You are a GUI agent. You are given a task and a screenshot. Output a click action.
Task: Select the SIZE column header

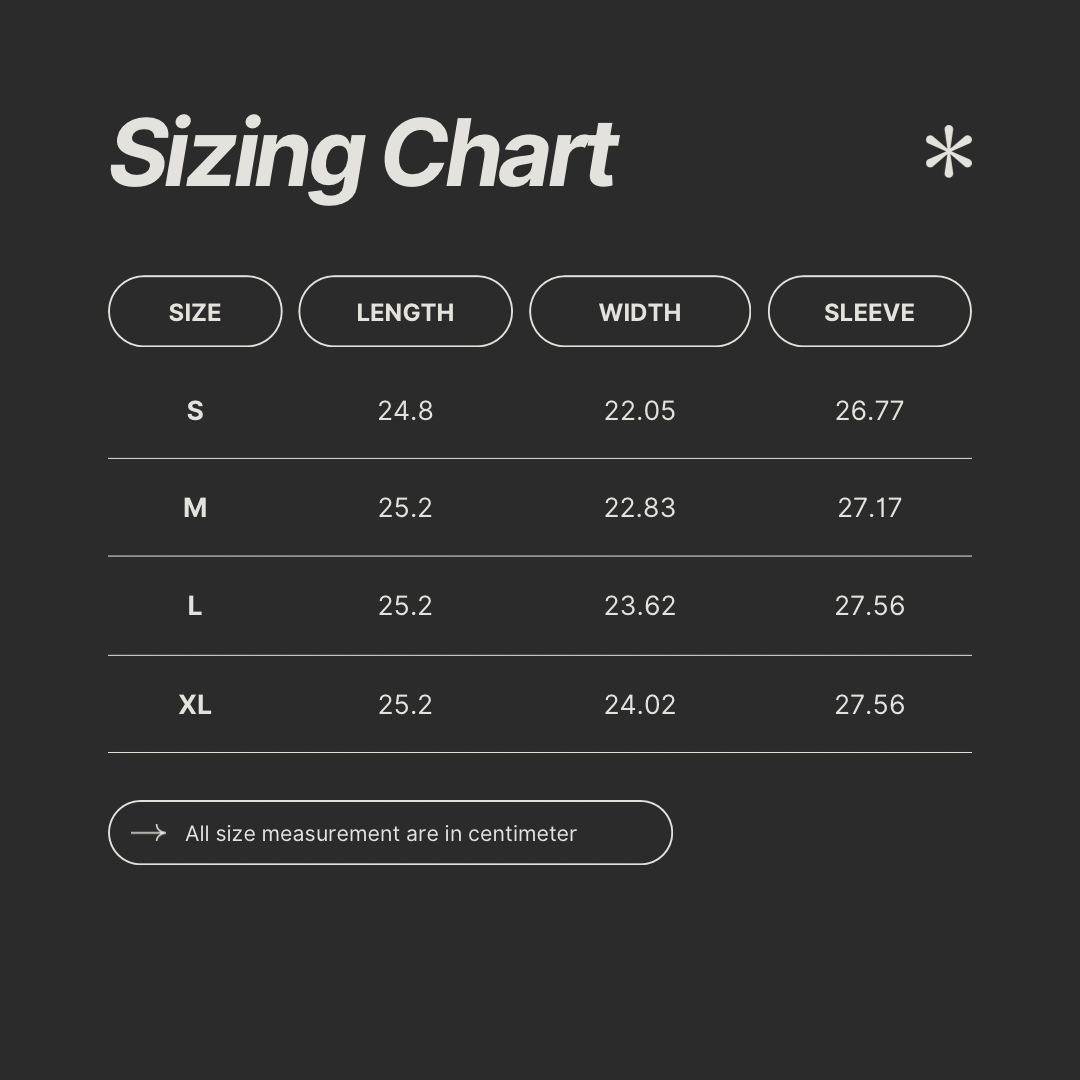[195, 312]
